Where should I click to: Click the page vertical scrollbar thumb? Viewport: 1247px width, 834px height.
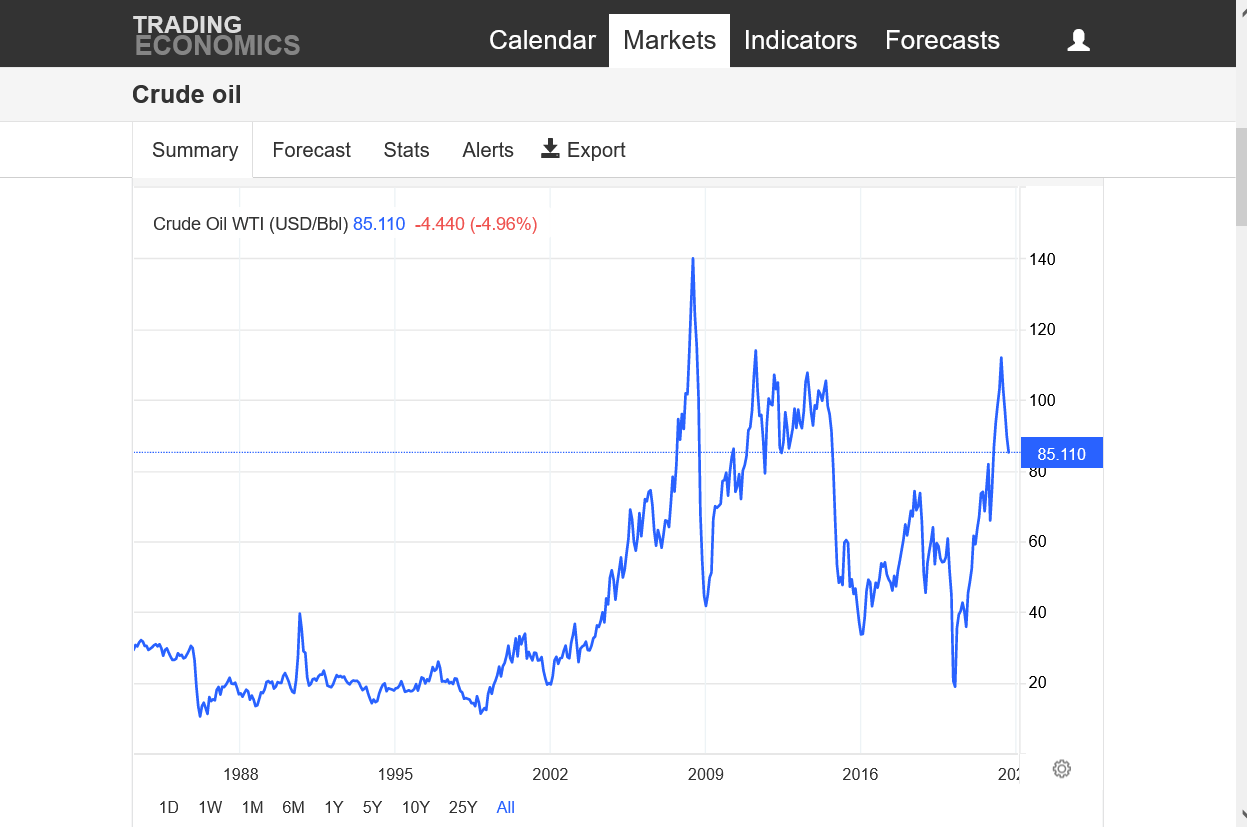point(1241,175)
